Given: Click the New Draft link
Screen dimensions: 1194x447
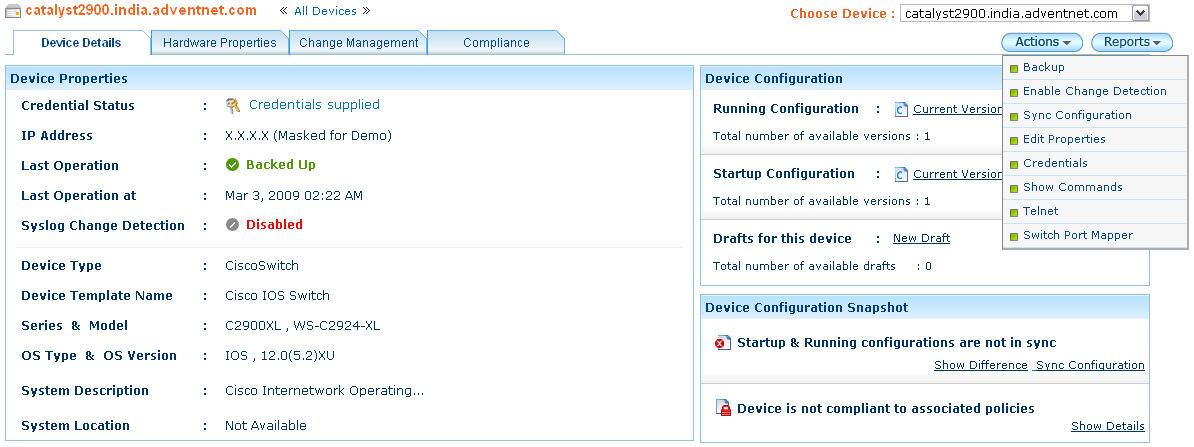Looking at the screenshot, I should (921, 238).
